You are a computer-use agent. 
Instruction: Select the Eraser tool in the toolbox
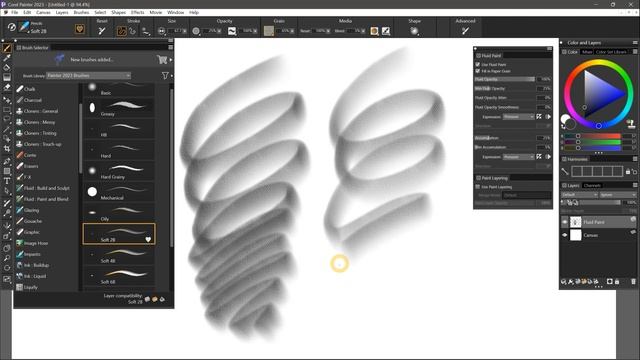[x=7, y=87]
